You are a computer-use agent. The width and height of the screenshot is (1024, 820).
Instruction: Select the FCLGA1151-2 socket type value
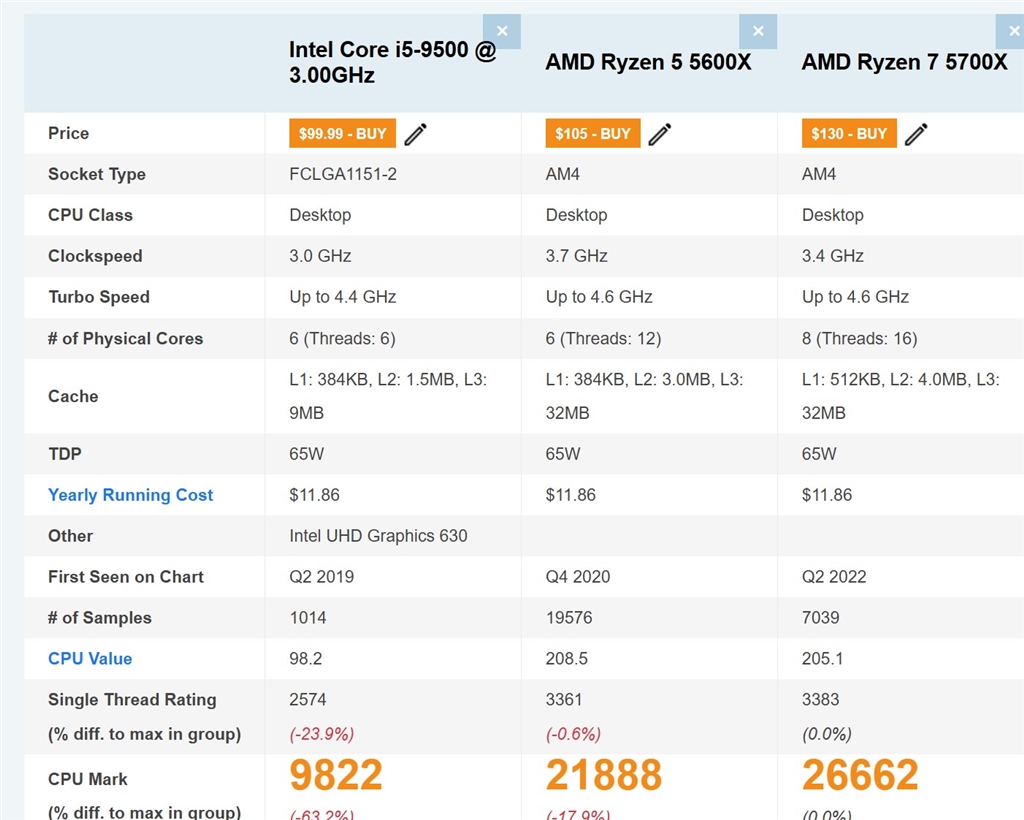pyautogui.click(x=343, y=174)
